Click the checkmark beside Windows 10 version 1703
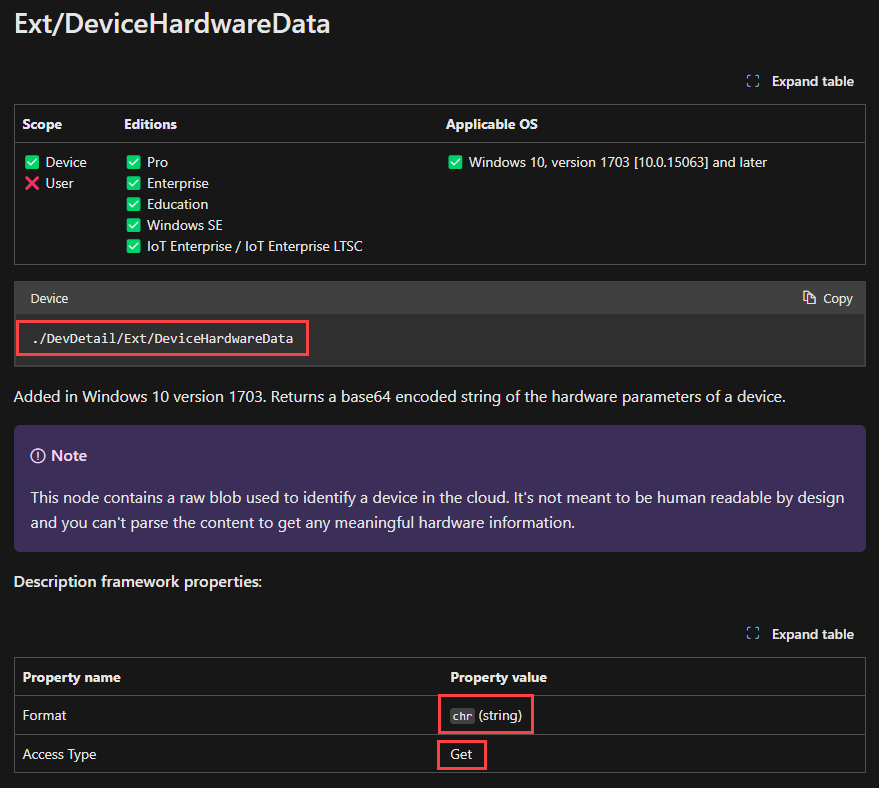Image resolution: width=879 pixels, height=788 pixels. tap(455, 162)
